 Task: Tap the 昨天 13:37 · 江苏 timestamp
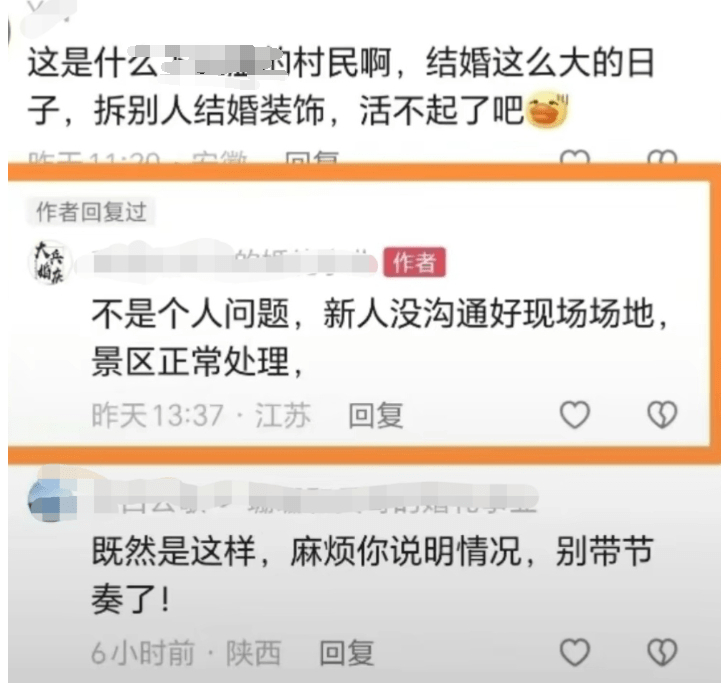point(201,415)
